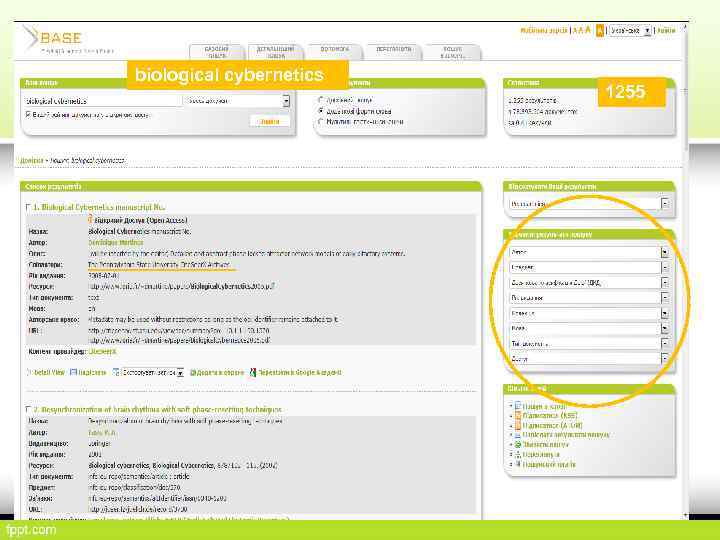The image size is (720, 540).
Task: Click the Google Scholar icon under result 1
Action: point(253,372)
